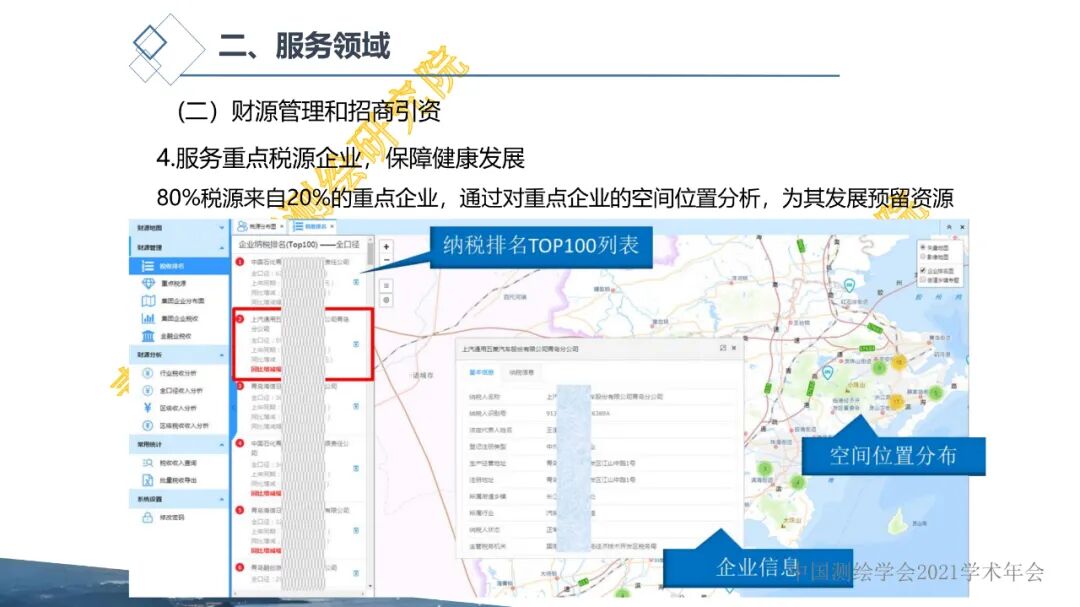Select the rank 2 company entry in the list
1080x607 pixels.
click(x=303, y=344)
